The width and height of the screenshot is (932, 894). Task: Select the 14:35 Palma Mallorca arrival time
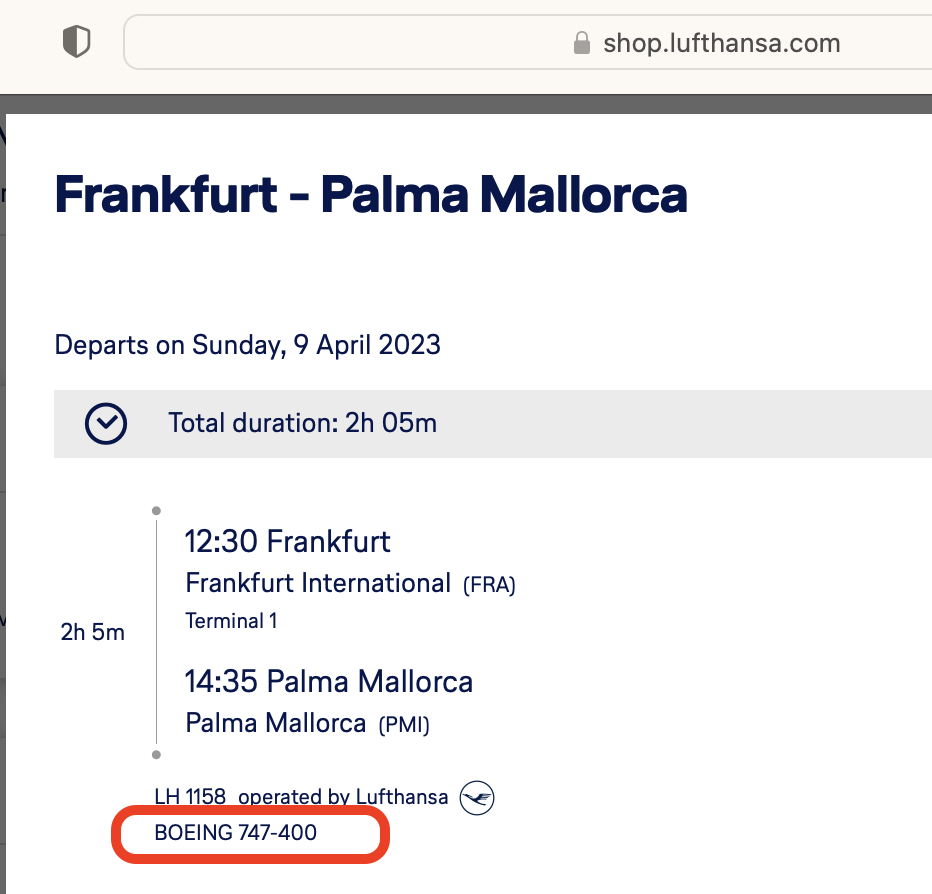(328, 682)
